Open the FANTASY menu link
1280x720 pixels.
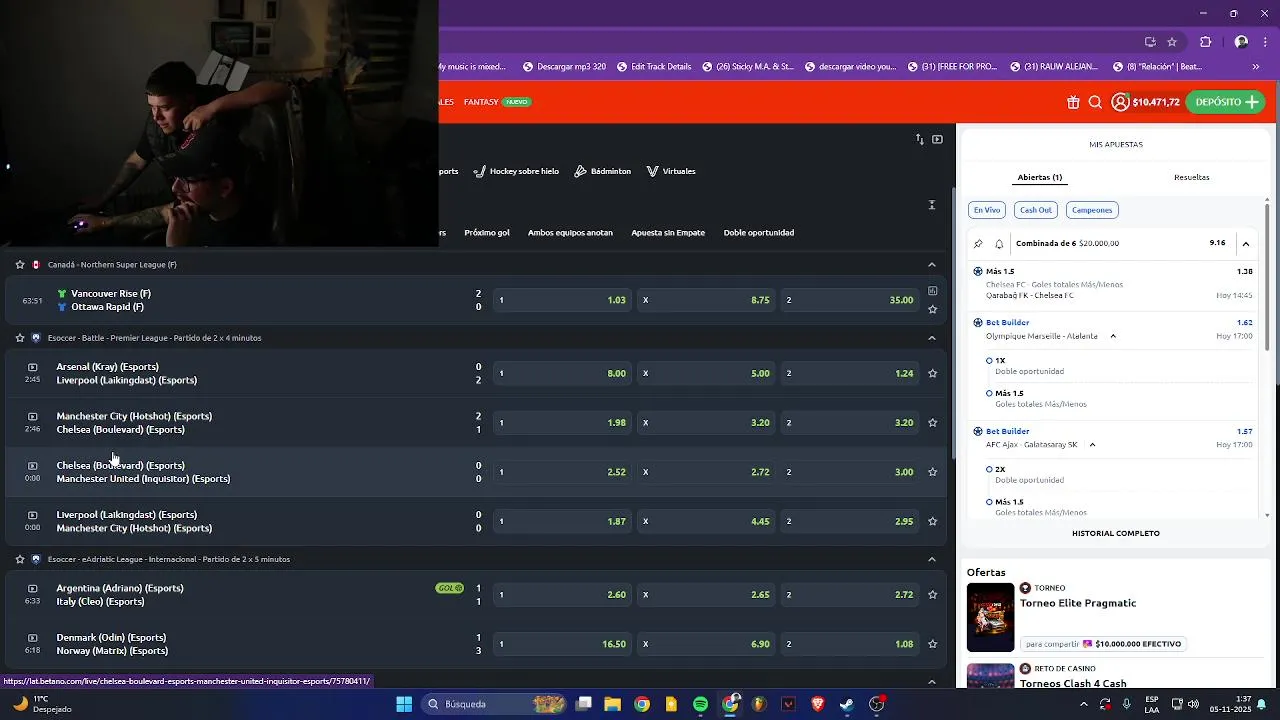[x=481, y=102]
